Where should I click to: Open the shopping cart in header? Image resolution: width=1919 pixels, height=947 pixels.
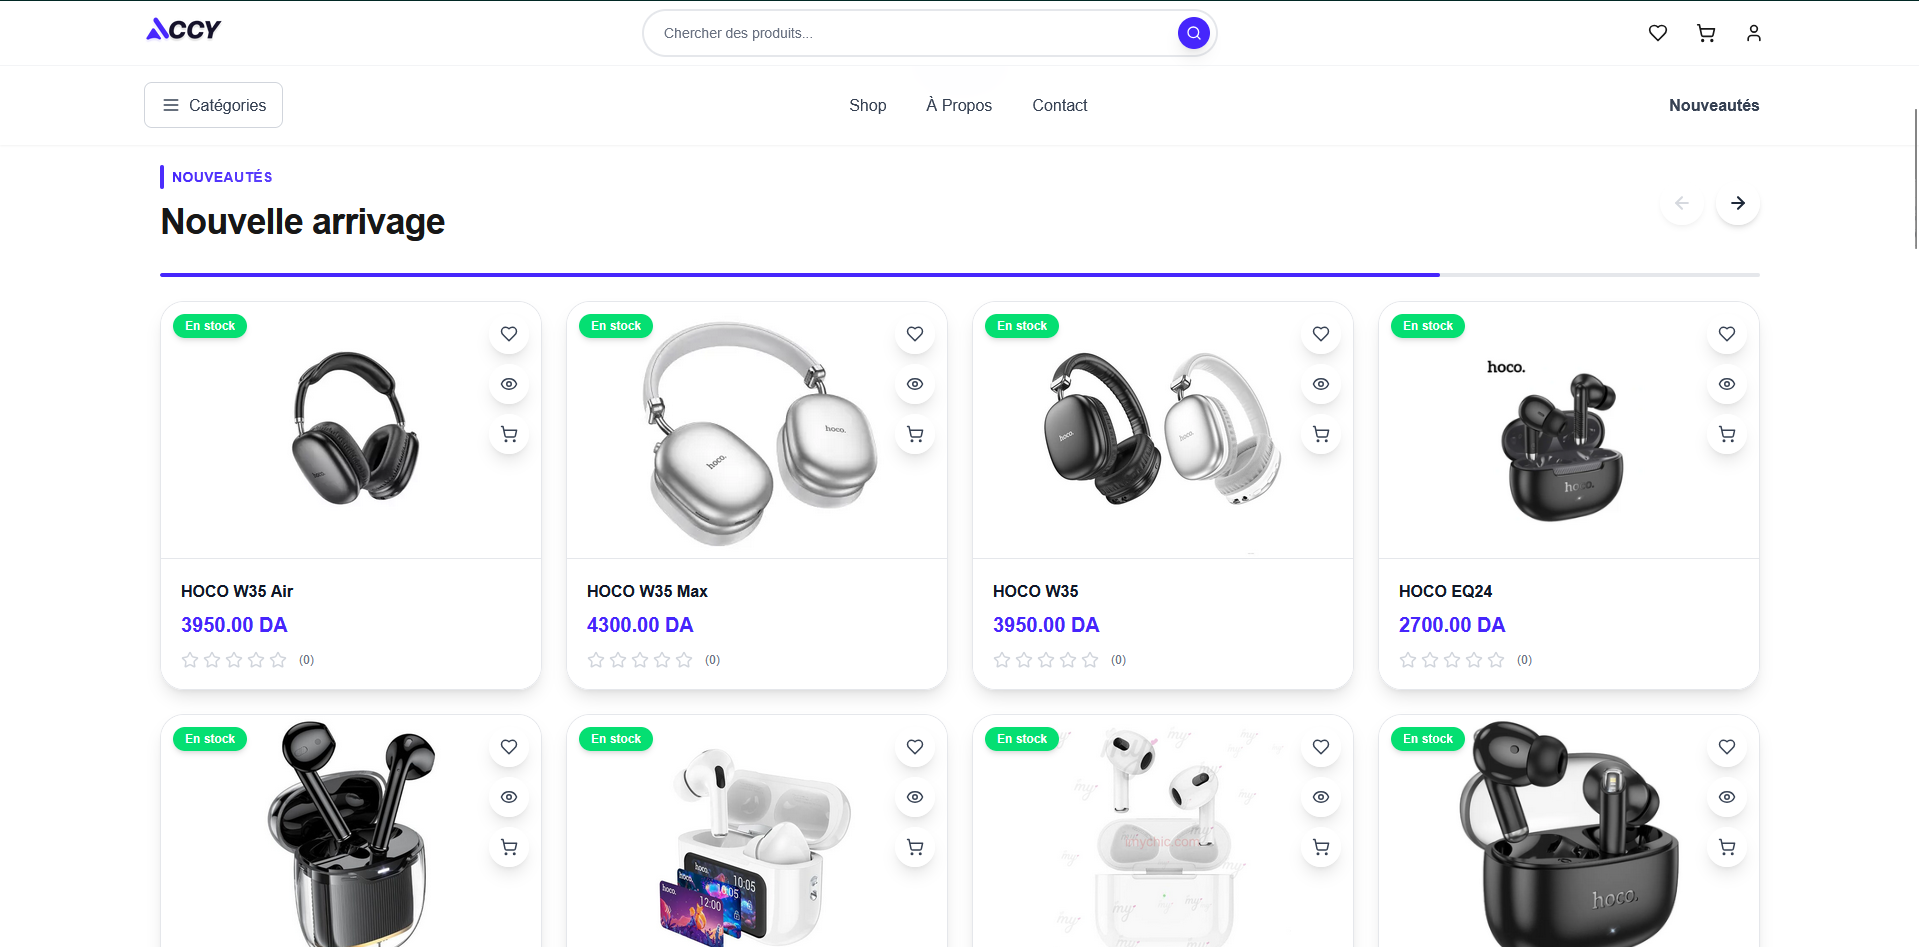pos(1706,33)
